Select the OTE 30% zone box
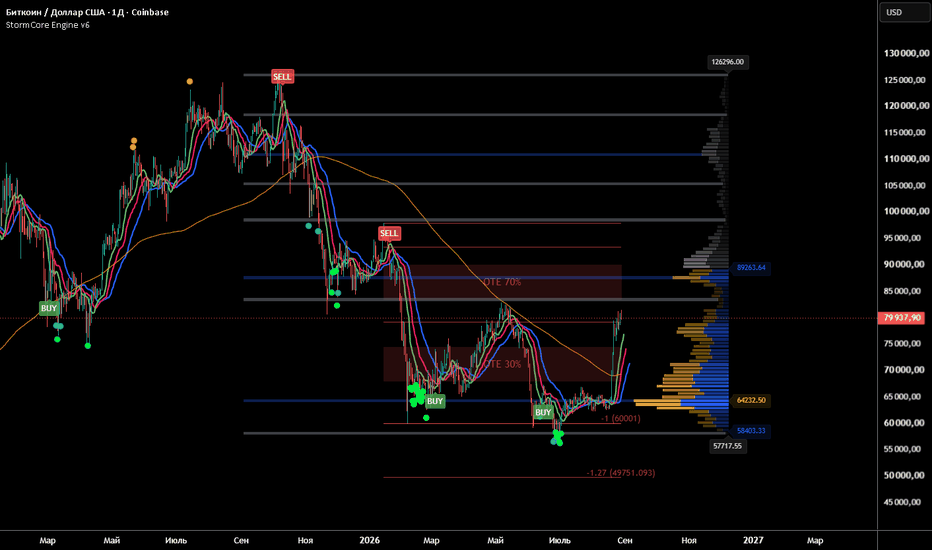This screenshot has width=932, height=550. click(x=503, y=364)
